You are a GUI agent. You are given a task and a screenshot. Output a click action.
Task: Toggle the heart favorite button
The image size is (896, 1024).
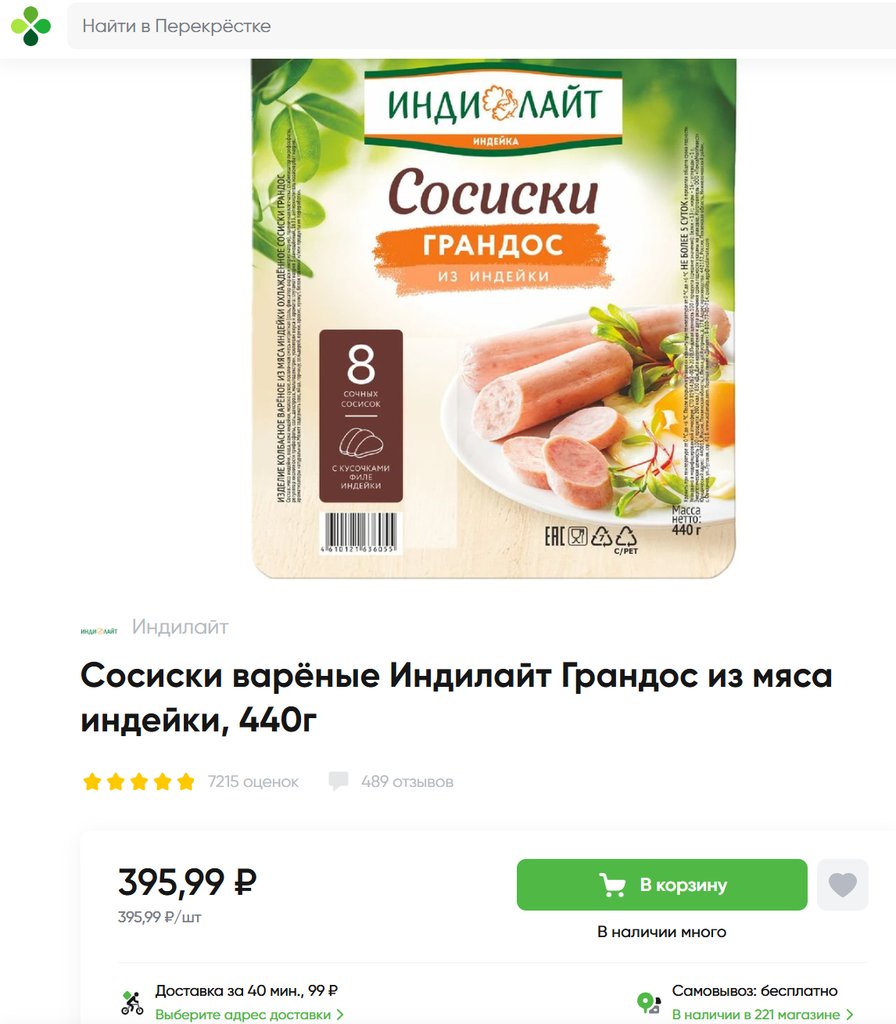coord(842,885)
